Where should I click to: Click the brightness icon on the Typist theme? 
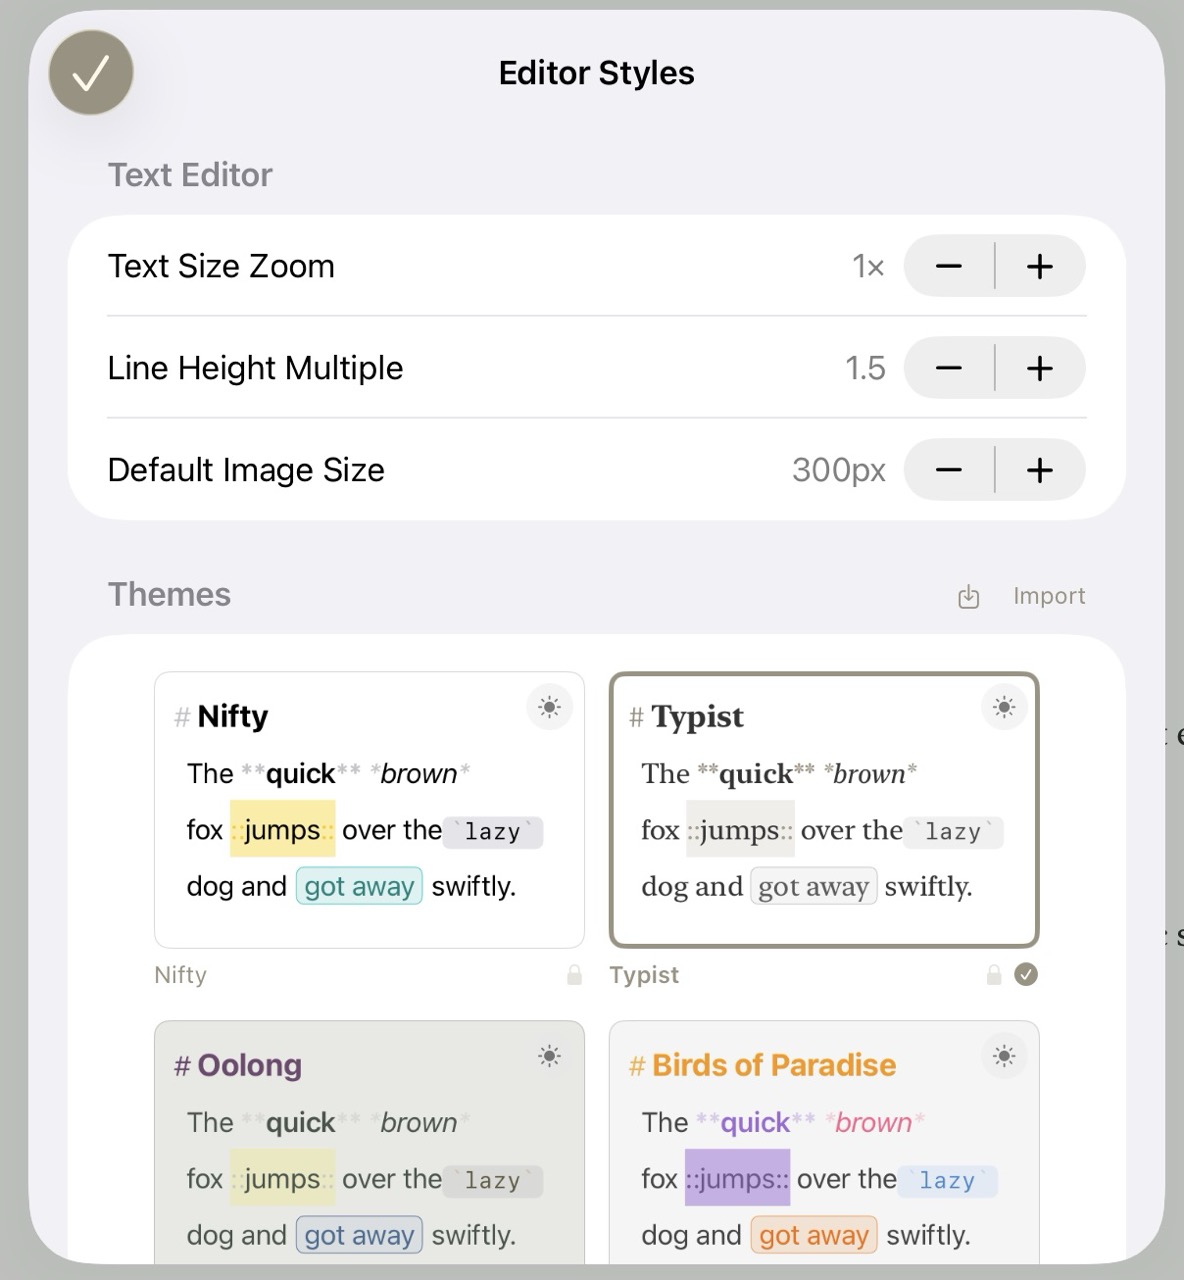pos(1004,707)
